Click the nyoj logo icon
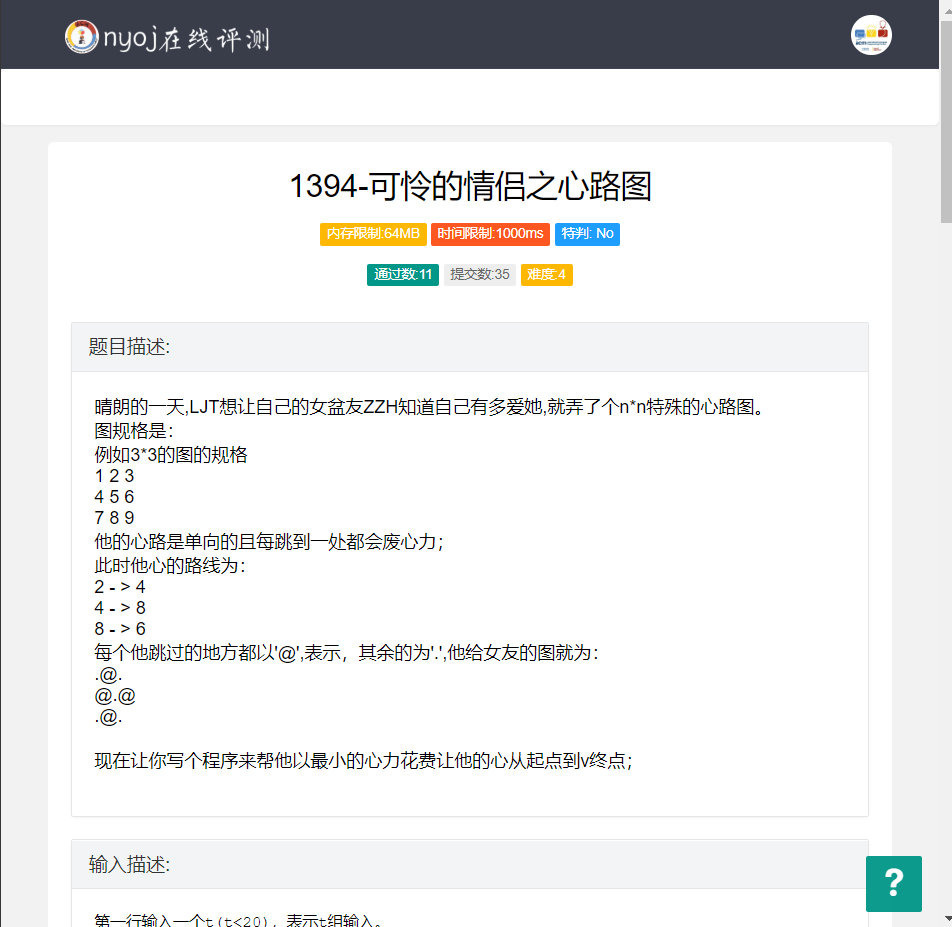 tap(81, 37)
